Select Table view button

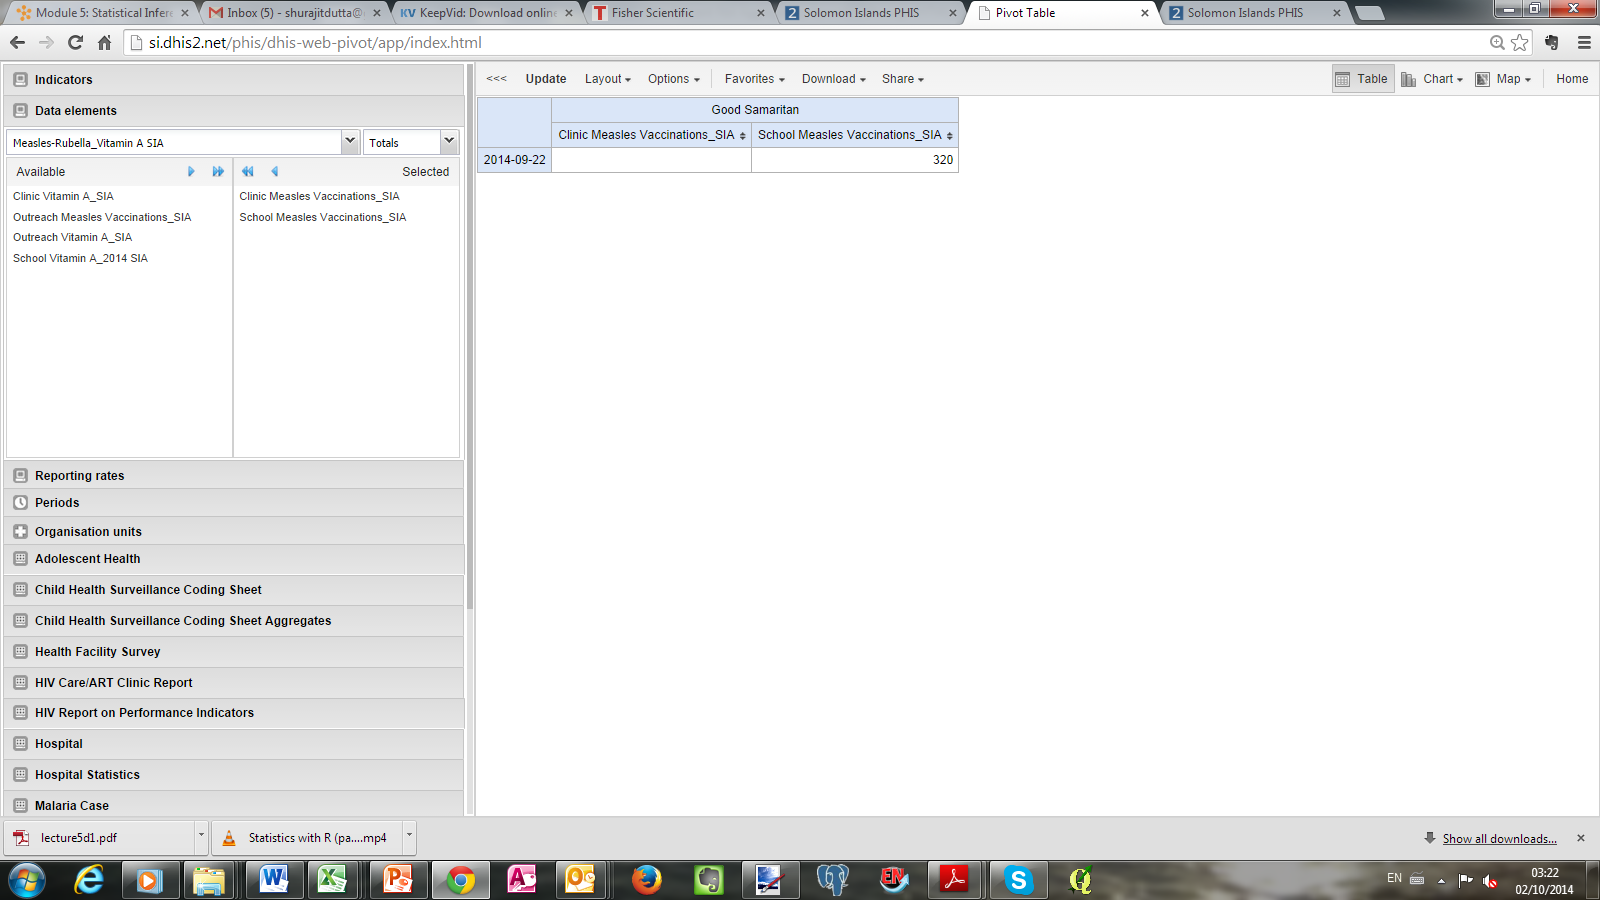coord(1363,79)
